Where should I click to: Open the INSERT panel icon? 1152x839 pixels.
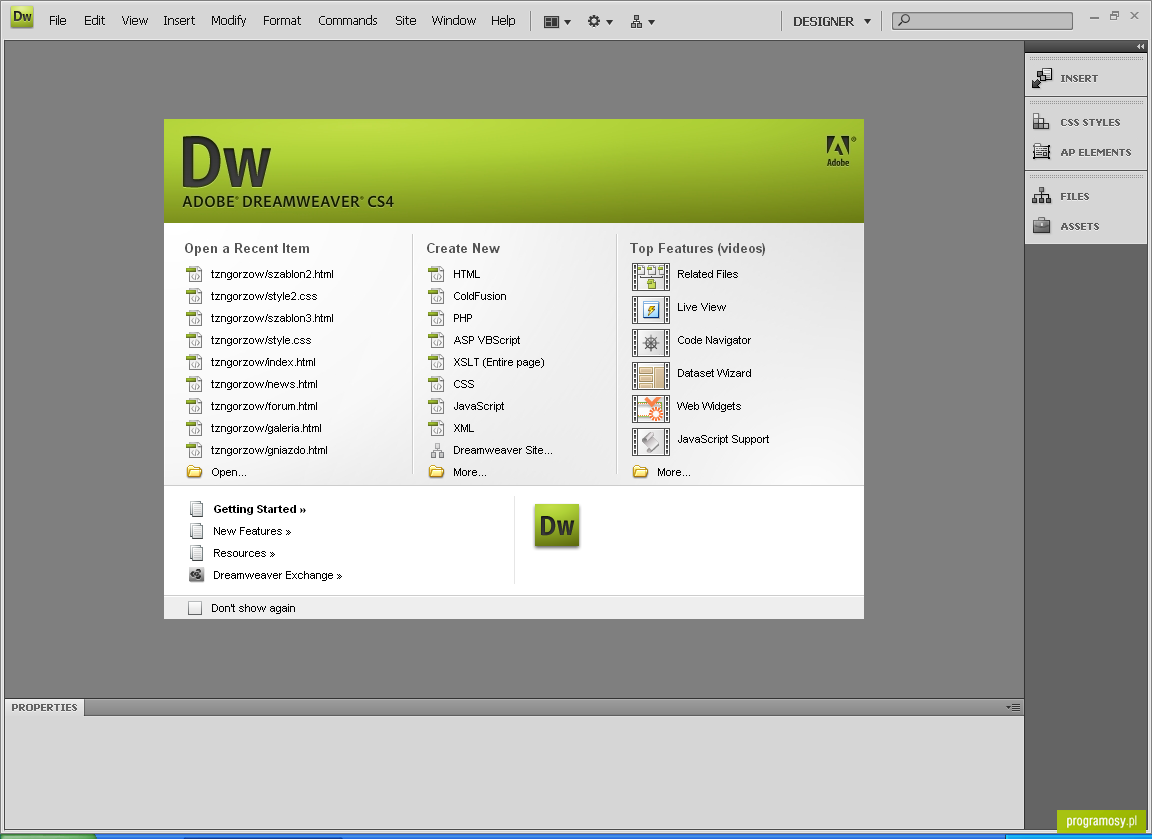point(1042,78)
